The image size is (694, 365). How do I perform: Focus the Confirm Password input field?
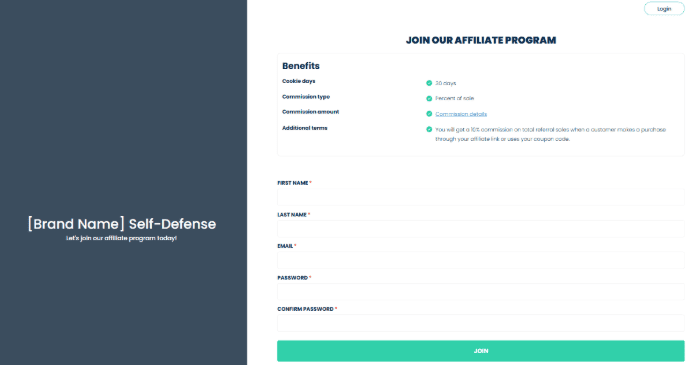coord(481,323)
